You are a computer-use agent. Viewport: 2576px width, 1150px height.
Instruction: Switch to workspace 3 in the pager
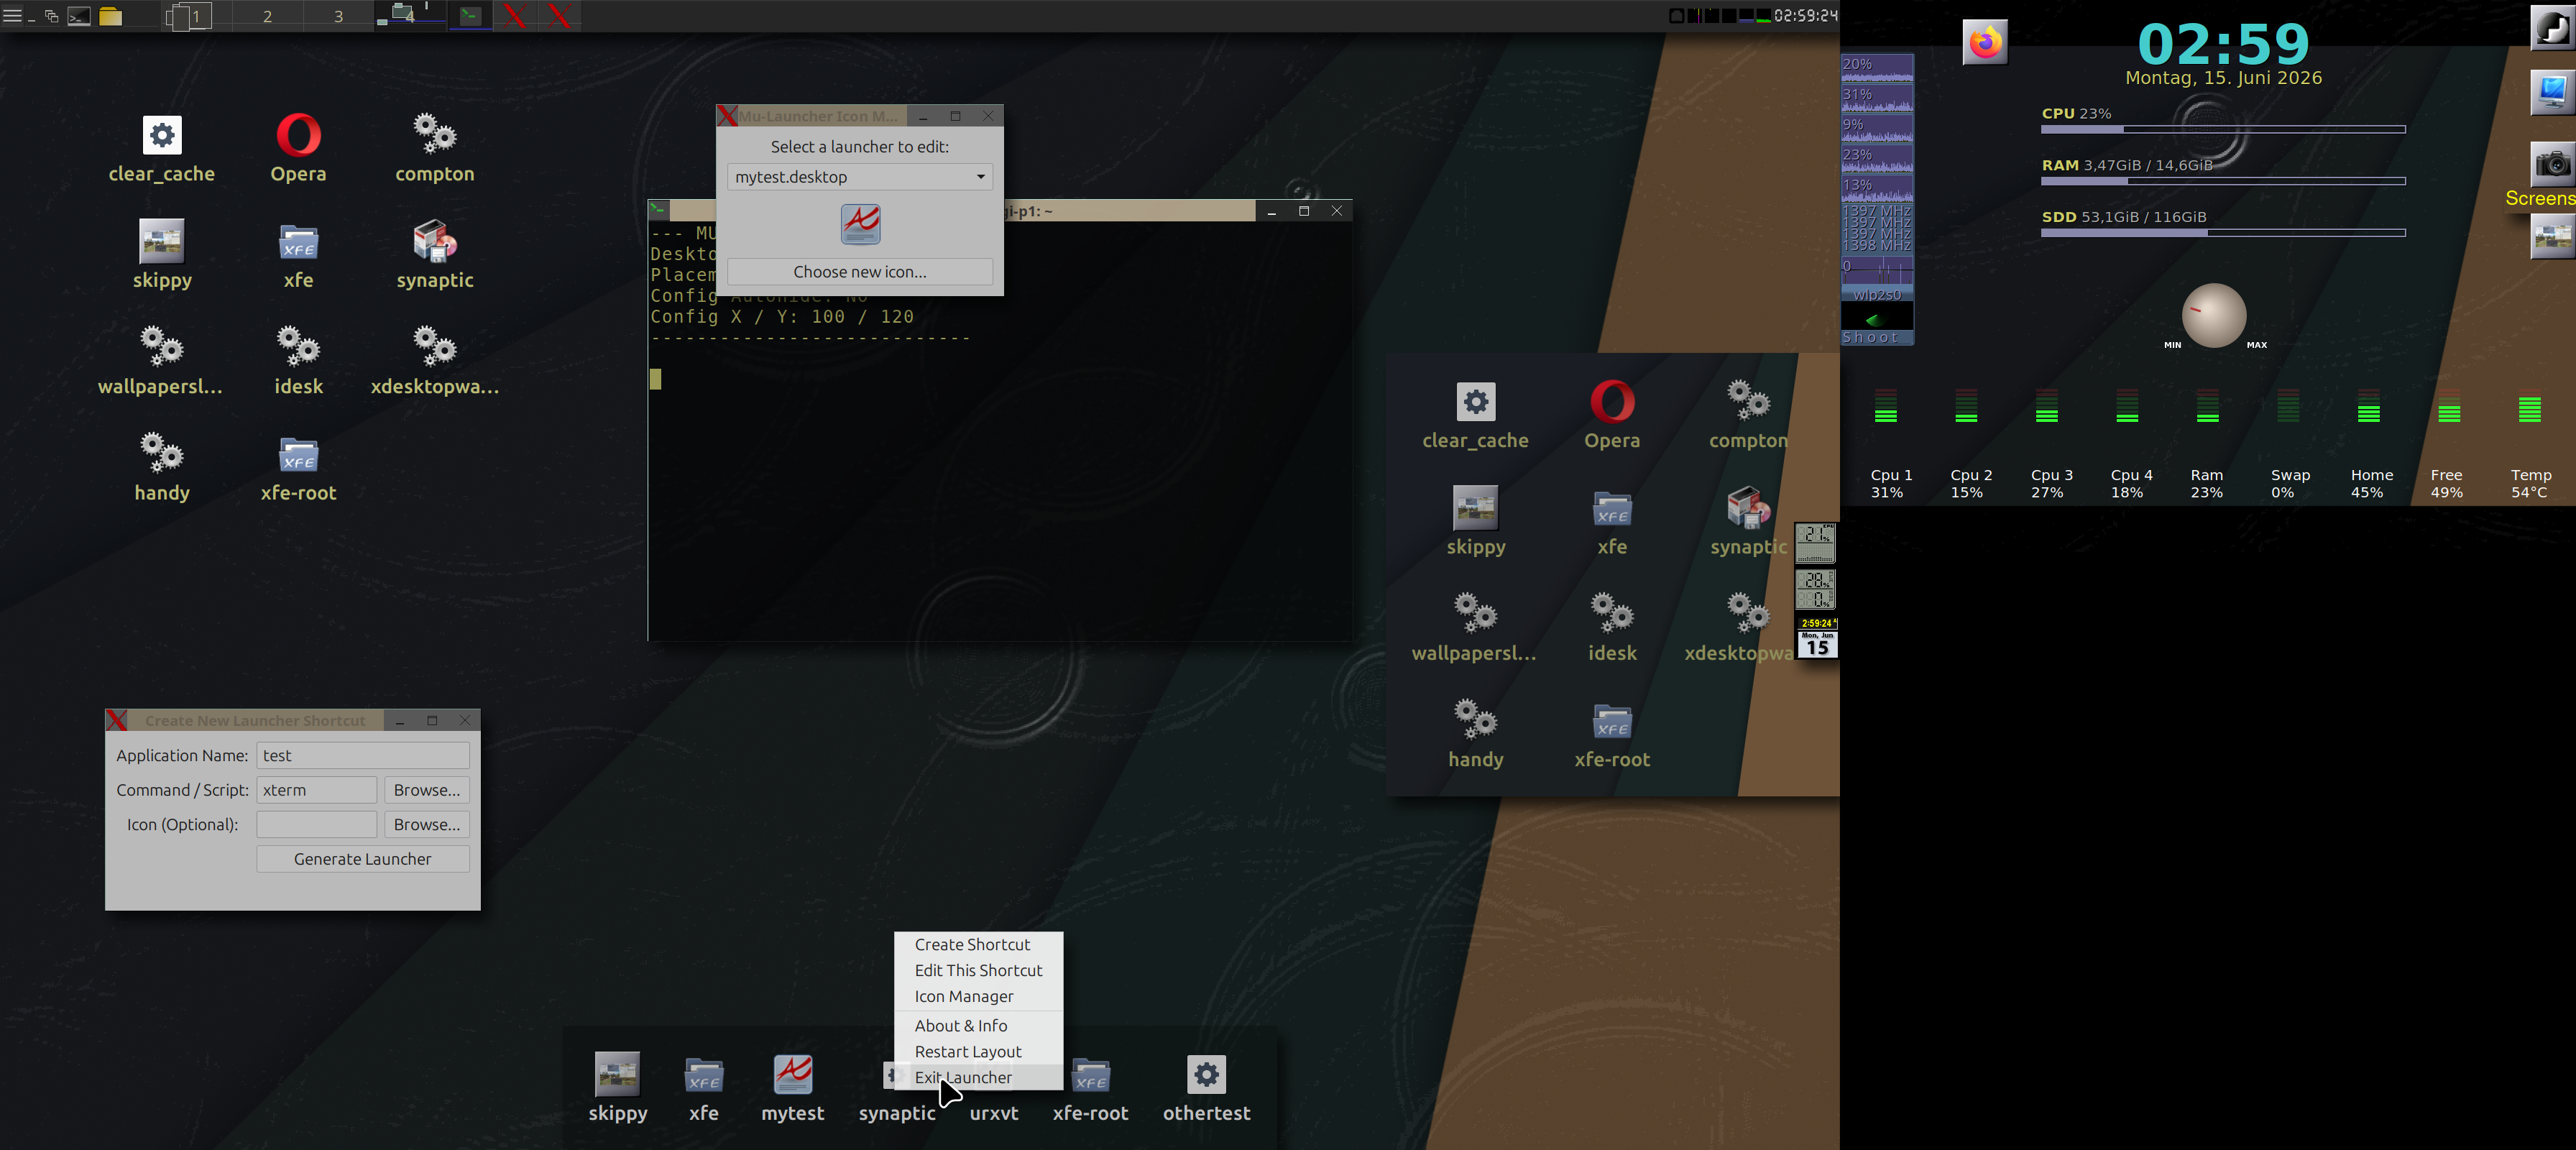(x=338, y=16)
